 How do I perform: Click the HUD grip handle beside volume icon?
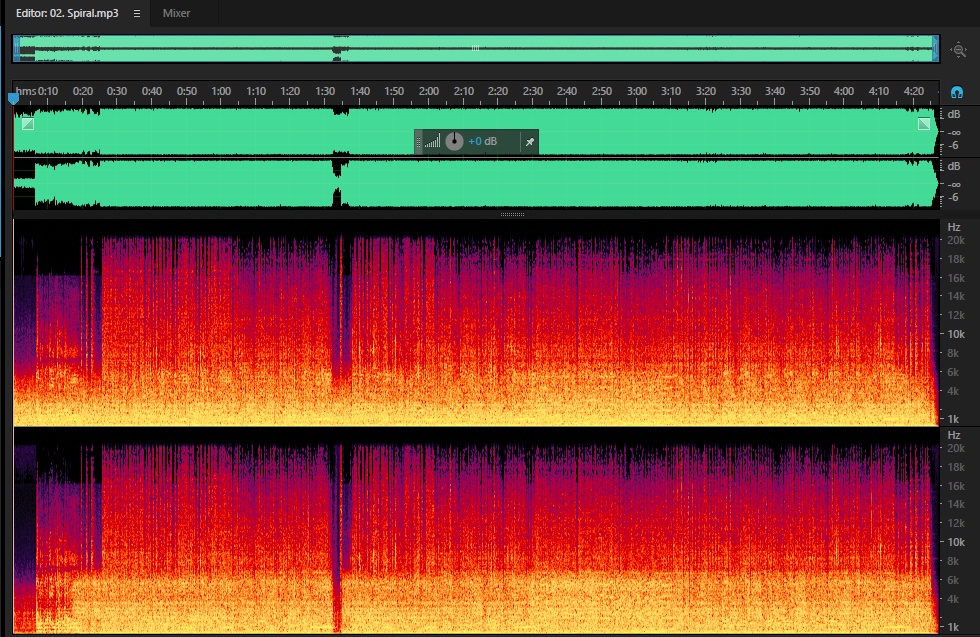pos(419,142)
